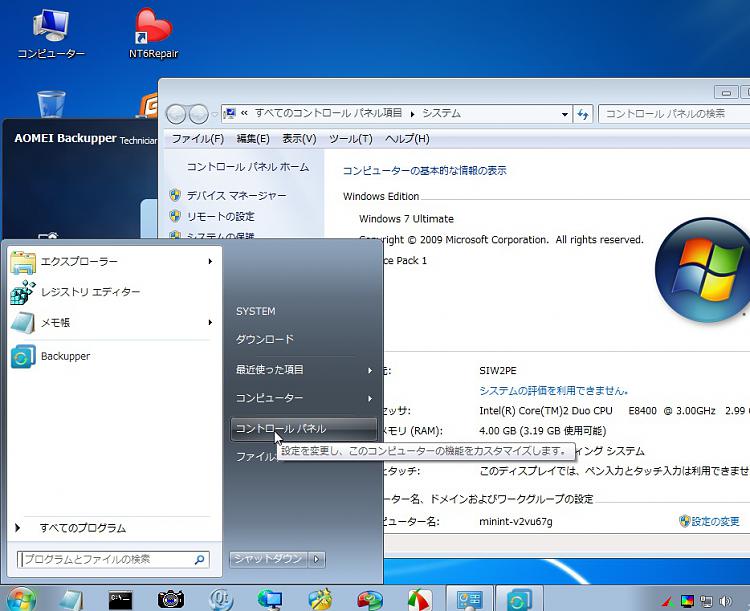Viewport: 750px width, 611px height.
Task: Launch the NT6Repair desktop shortcut
Action: 153,33
